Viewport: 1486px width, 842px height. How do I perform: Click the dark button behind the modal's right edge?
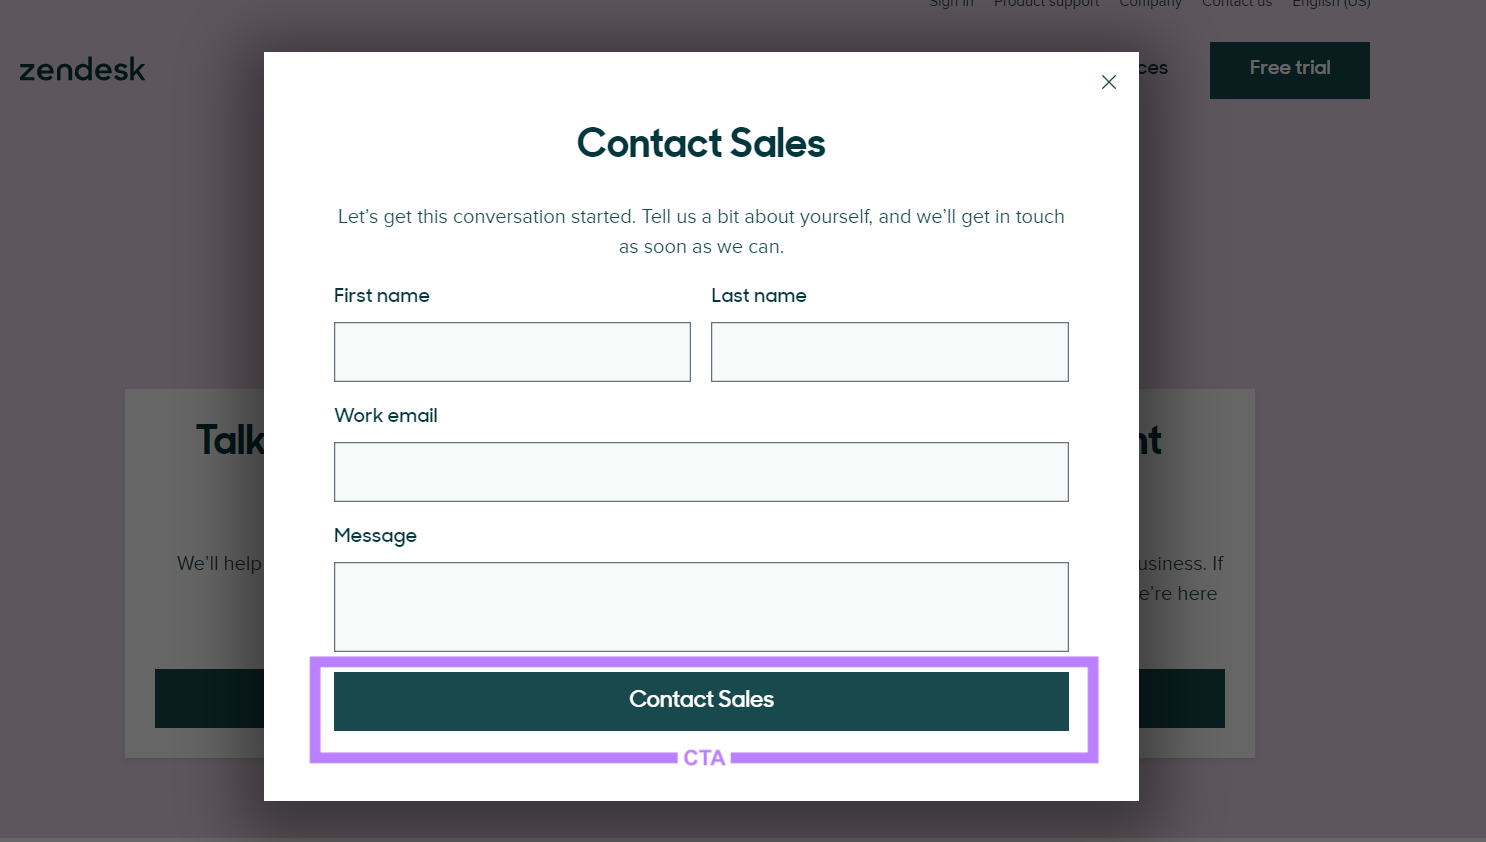1180,698
